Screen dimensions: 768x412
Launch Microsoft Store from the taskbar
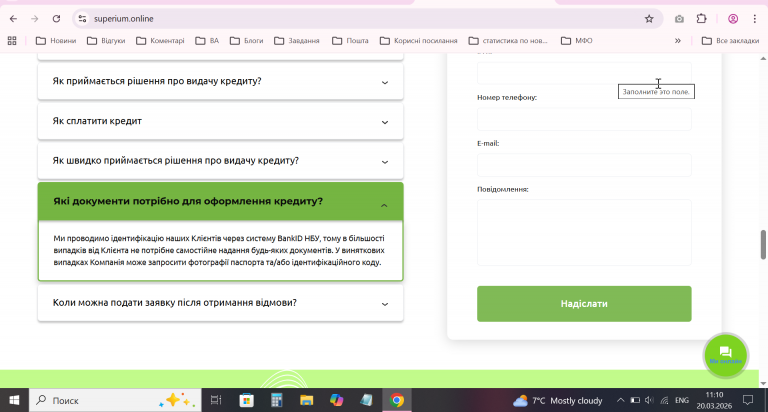pyautogui.click(x=246, y=400)
